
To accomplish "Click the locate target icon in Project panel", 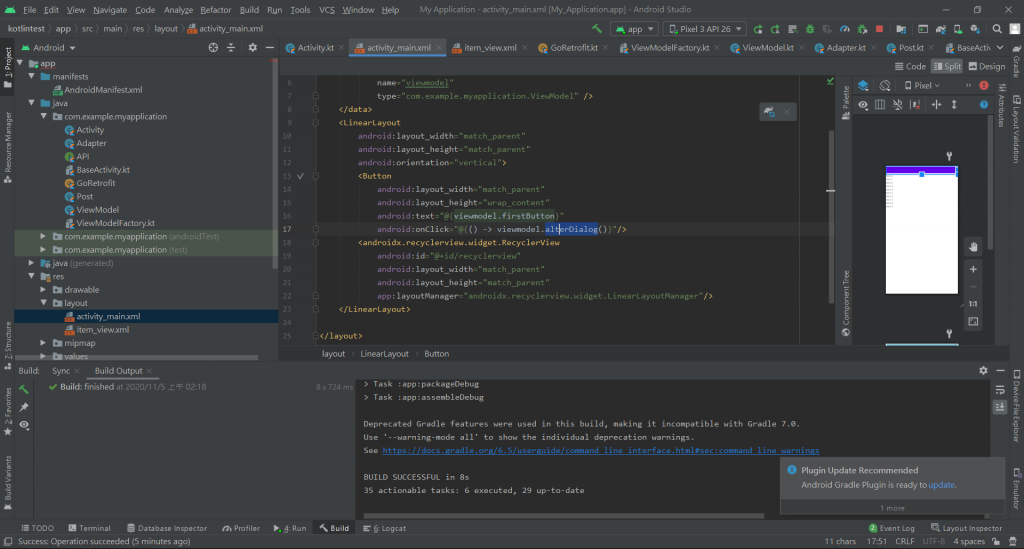I will [x=213, y=47].
